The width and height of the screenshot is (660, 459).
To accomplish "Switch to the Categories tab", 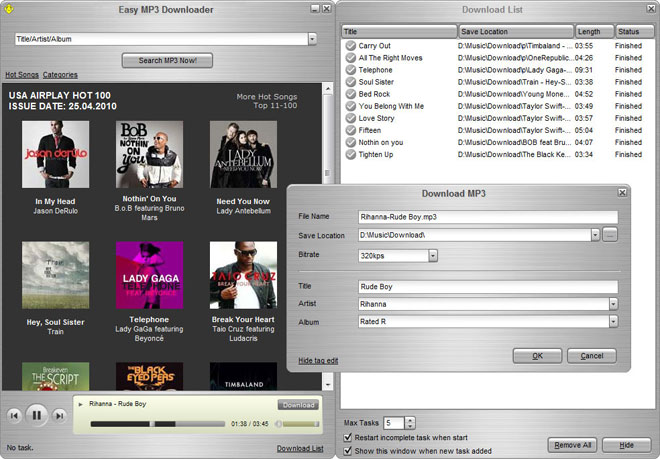I will (60, 75).
